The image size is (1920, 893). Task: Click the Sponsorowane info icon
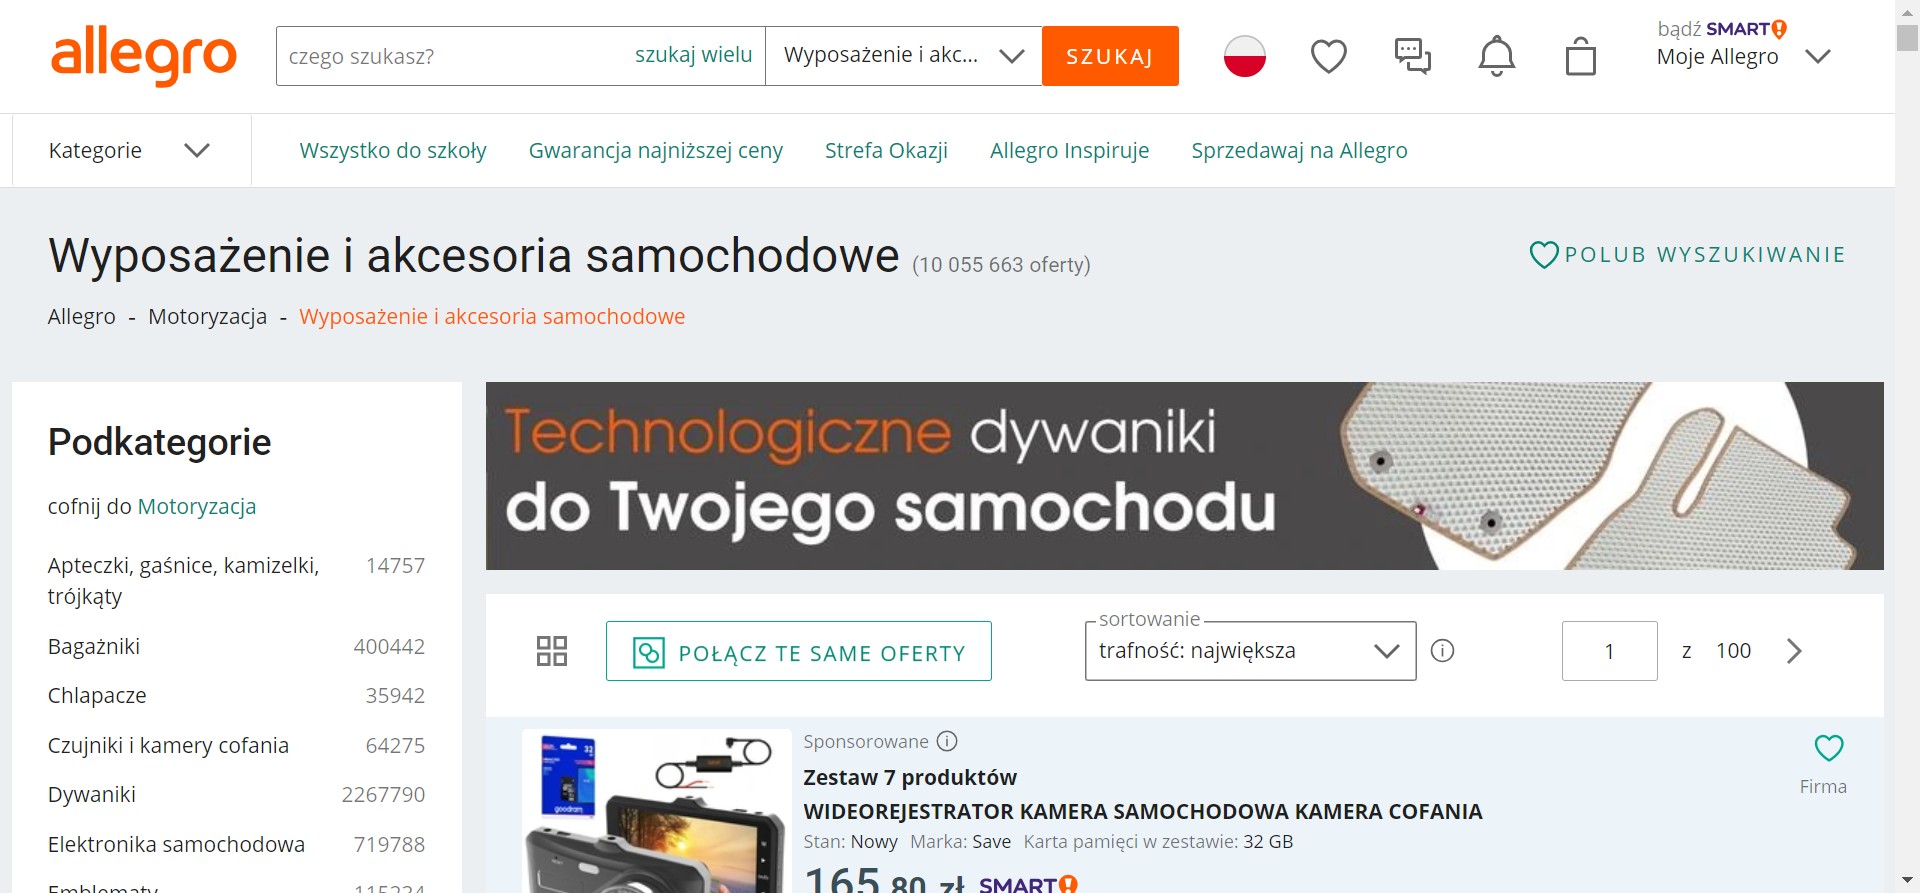[x=947, y=741]
